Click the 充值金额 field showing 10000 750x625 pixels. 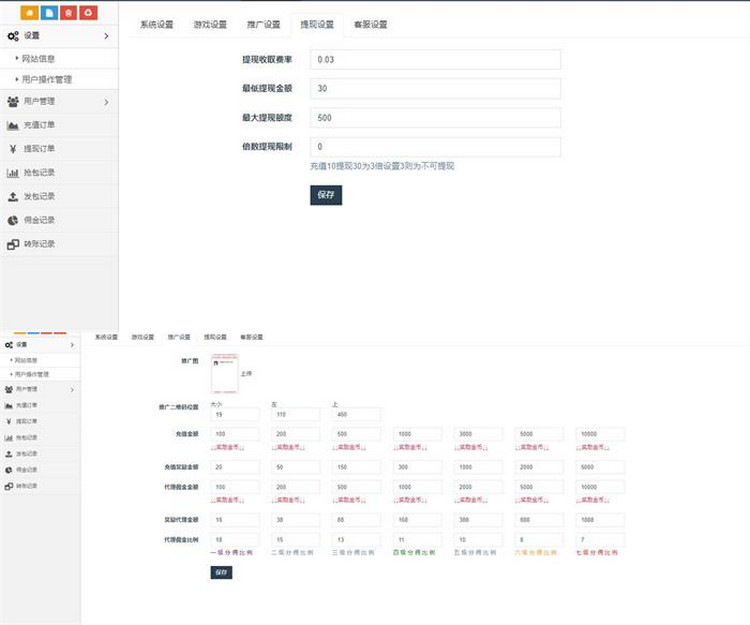click(600, 434)
